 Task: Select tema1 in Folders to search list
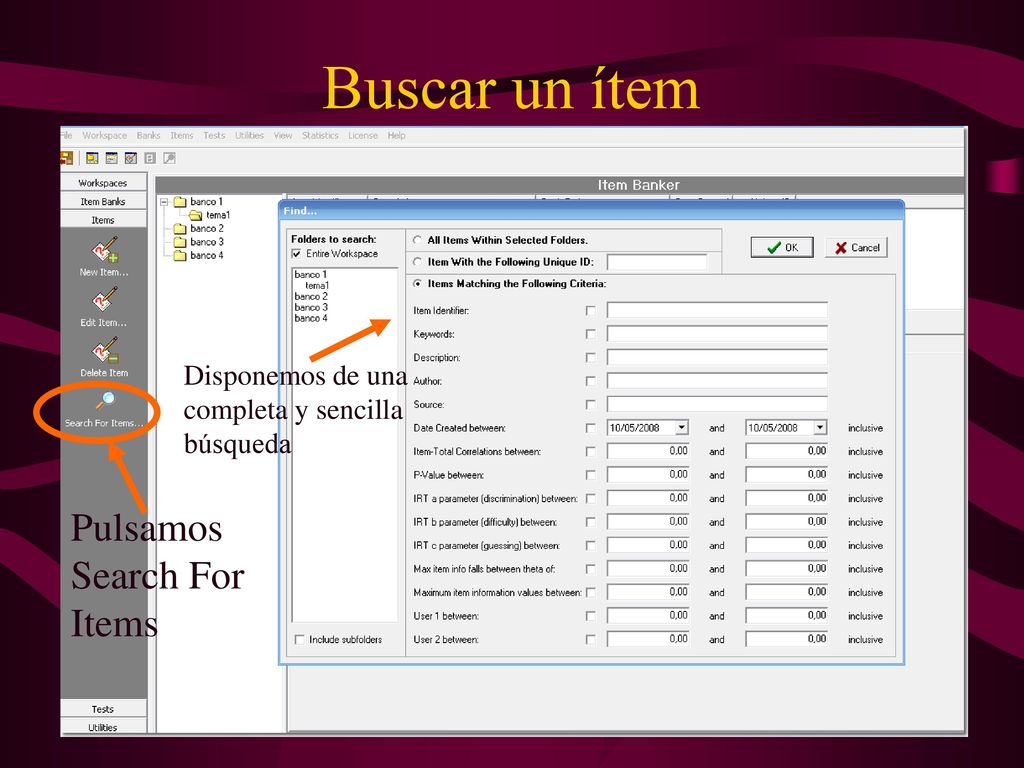click(317, 285)
